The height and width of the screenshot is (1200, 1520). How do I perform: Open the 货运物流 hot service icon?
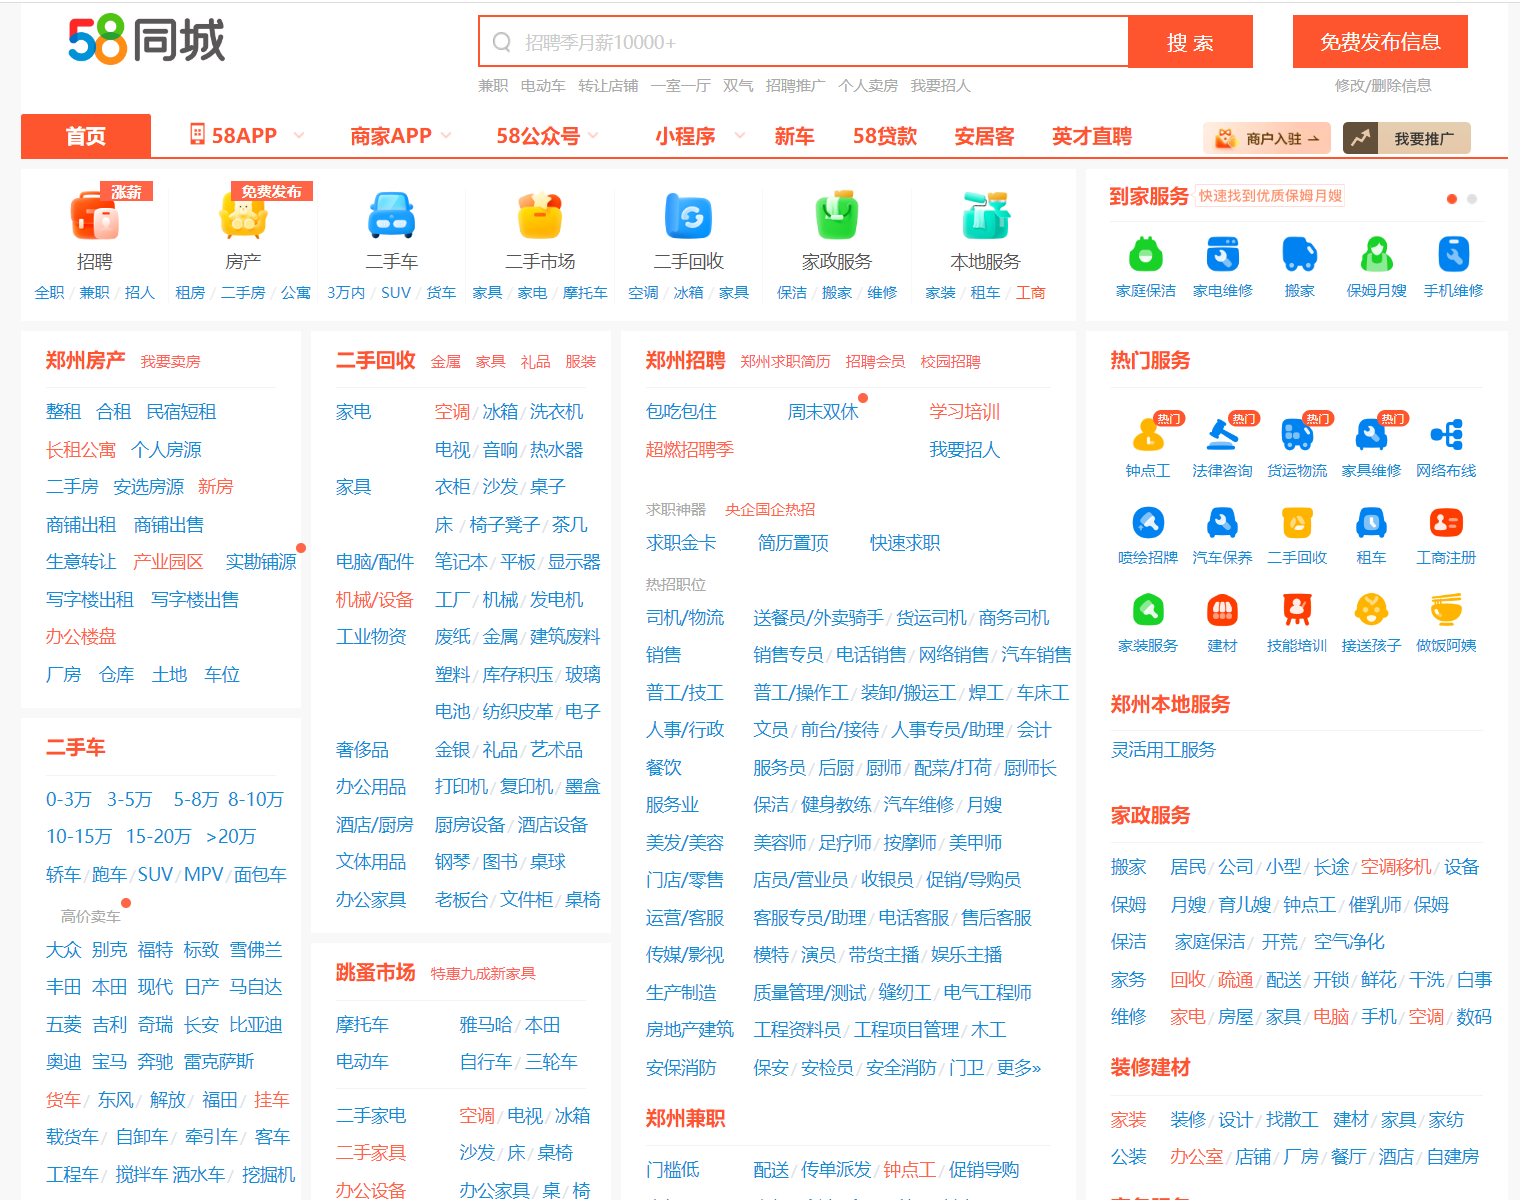pyautogui.click(x=1297, y=436)
